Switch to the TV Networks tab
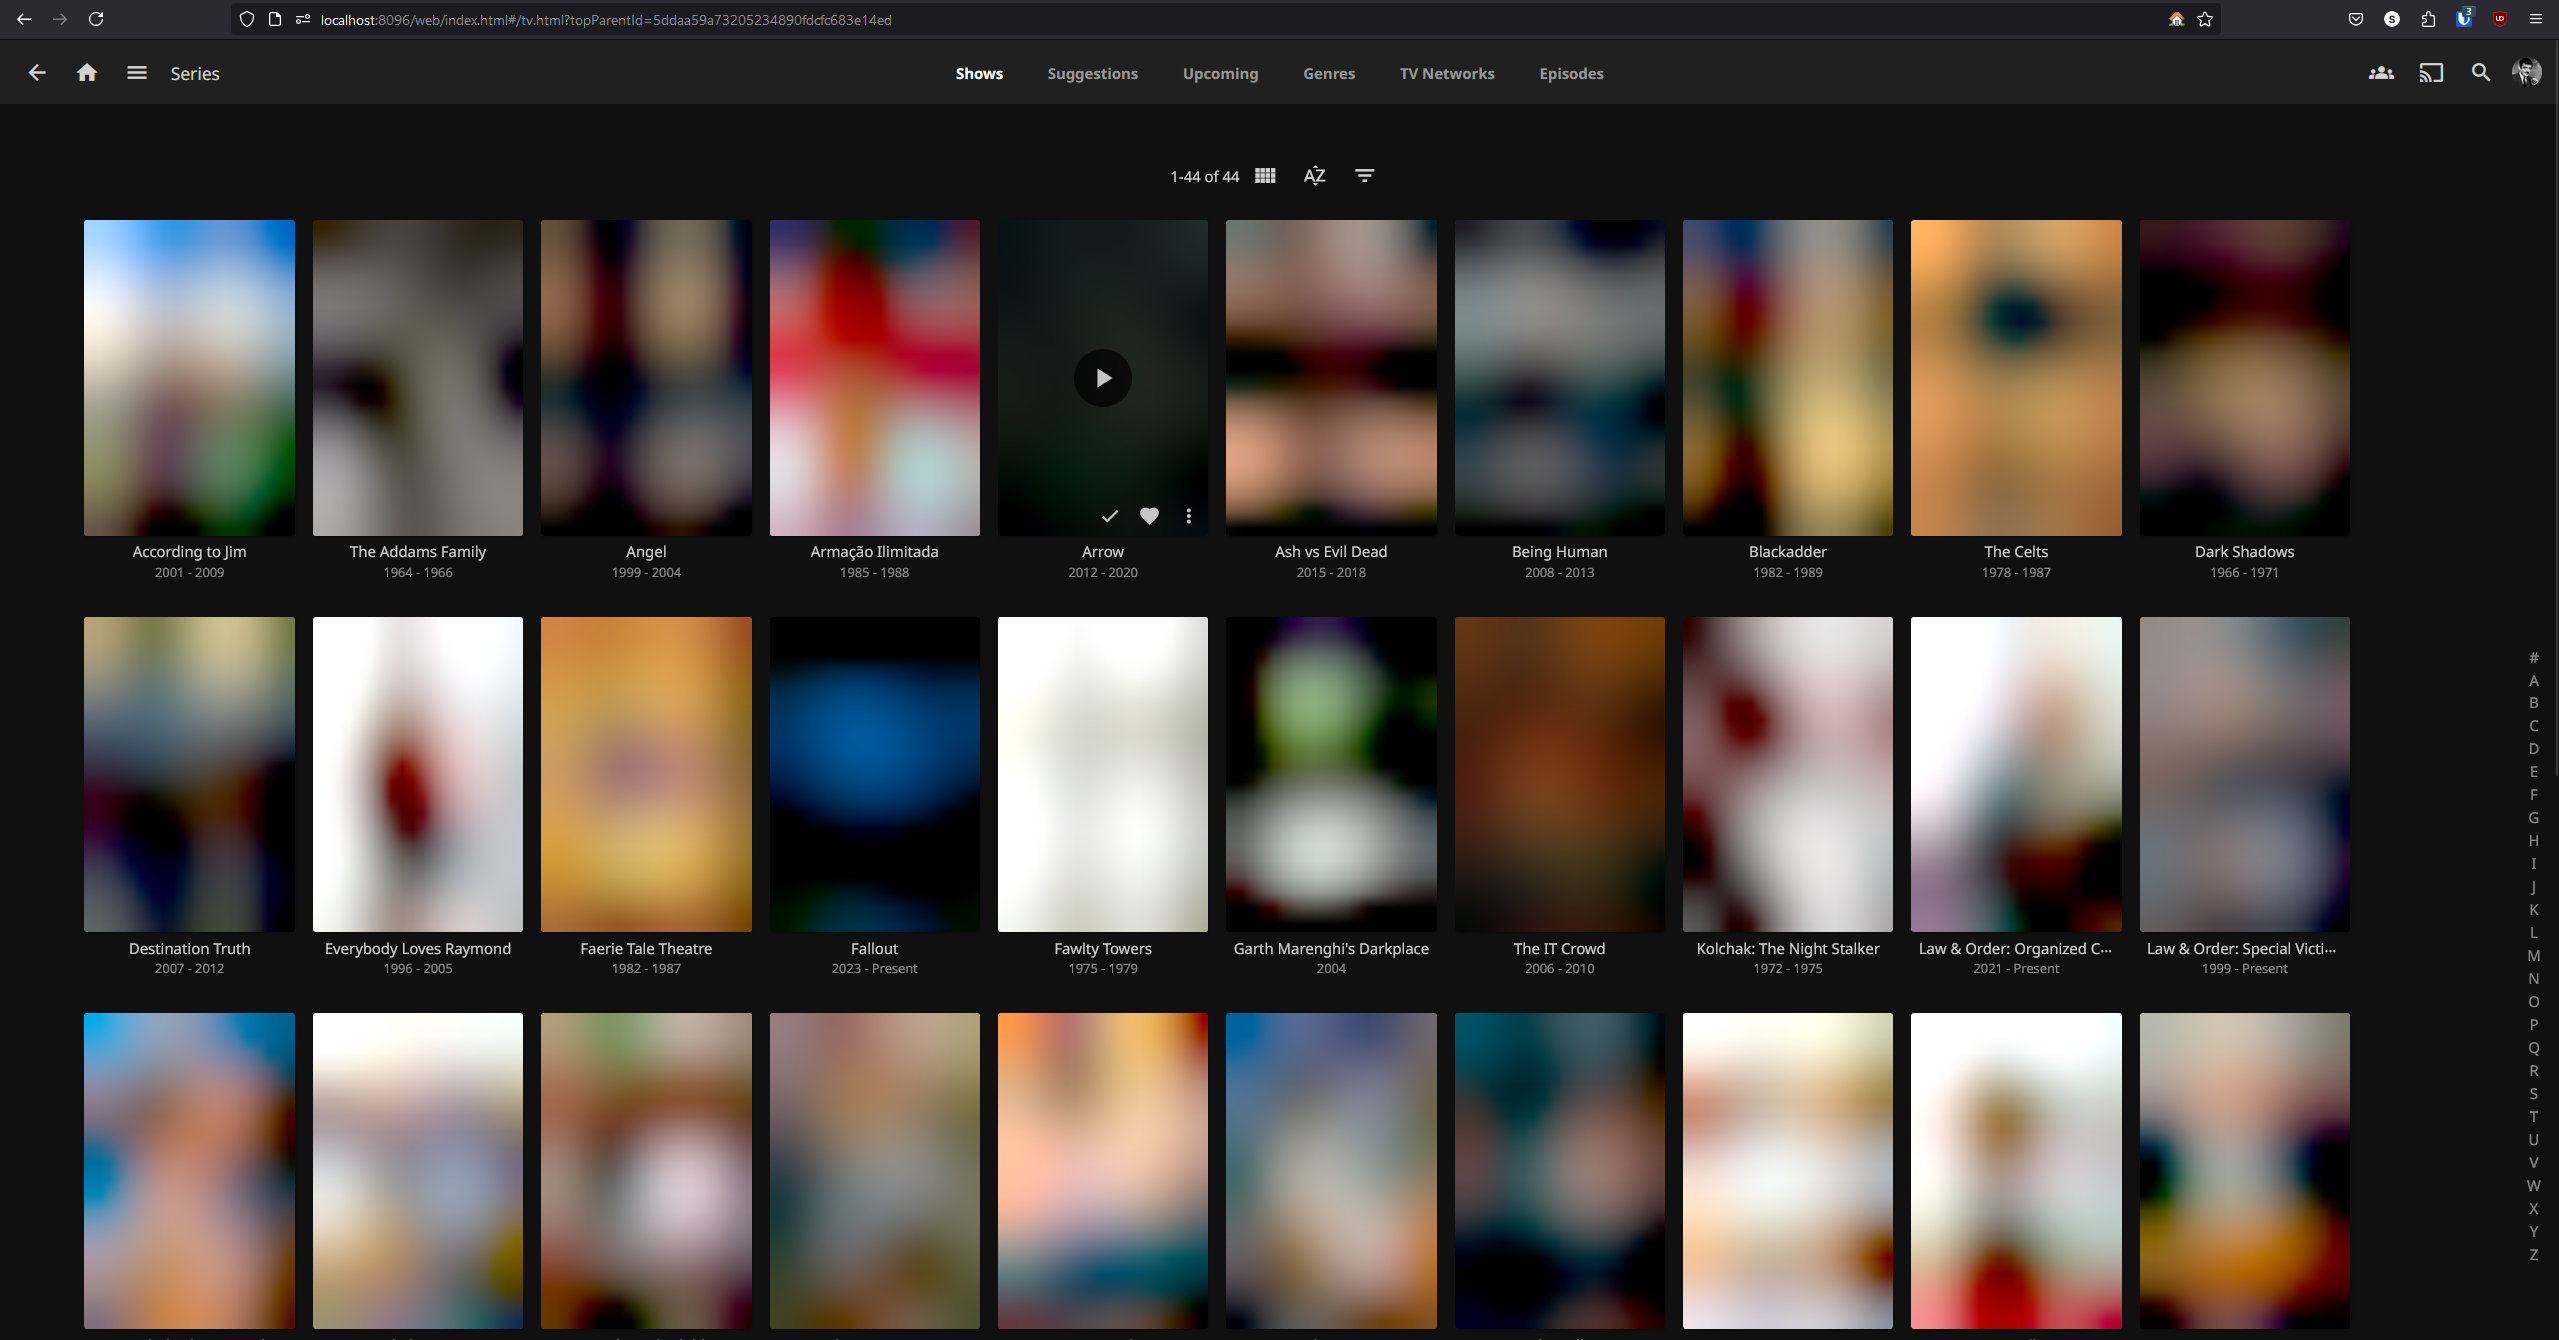2559x1340 pixels. (1446, 74)
